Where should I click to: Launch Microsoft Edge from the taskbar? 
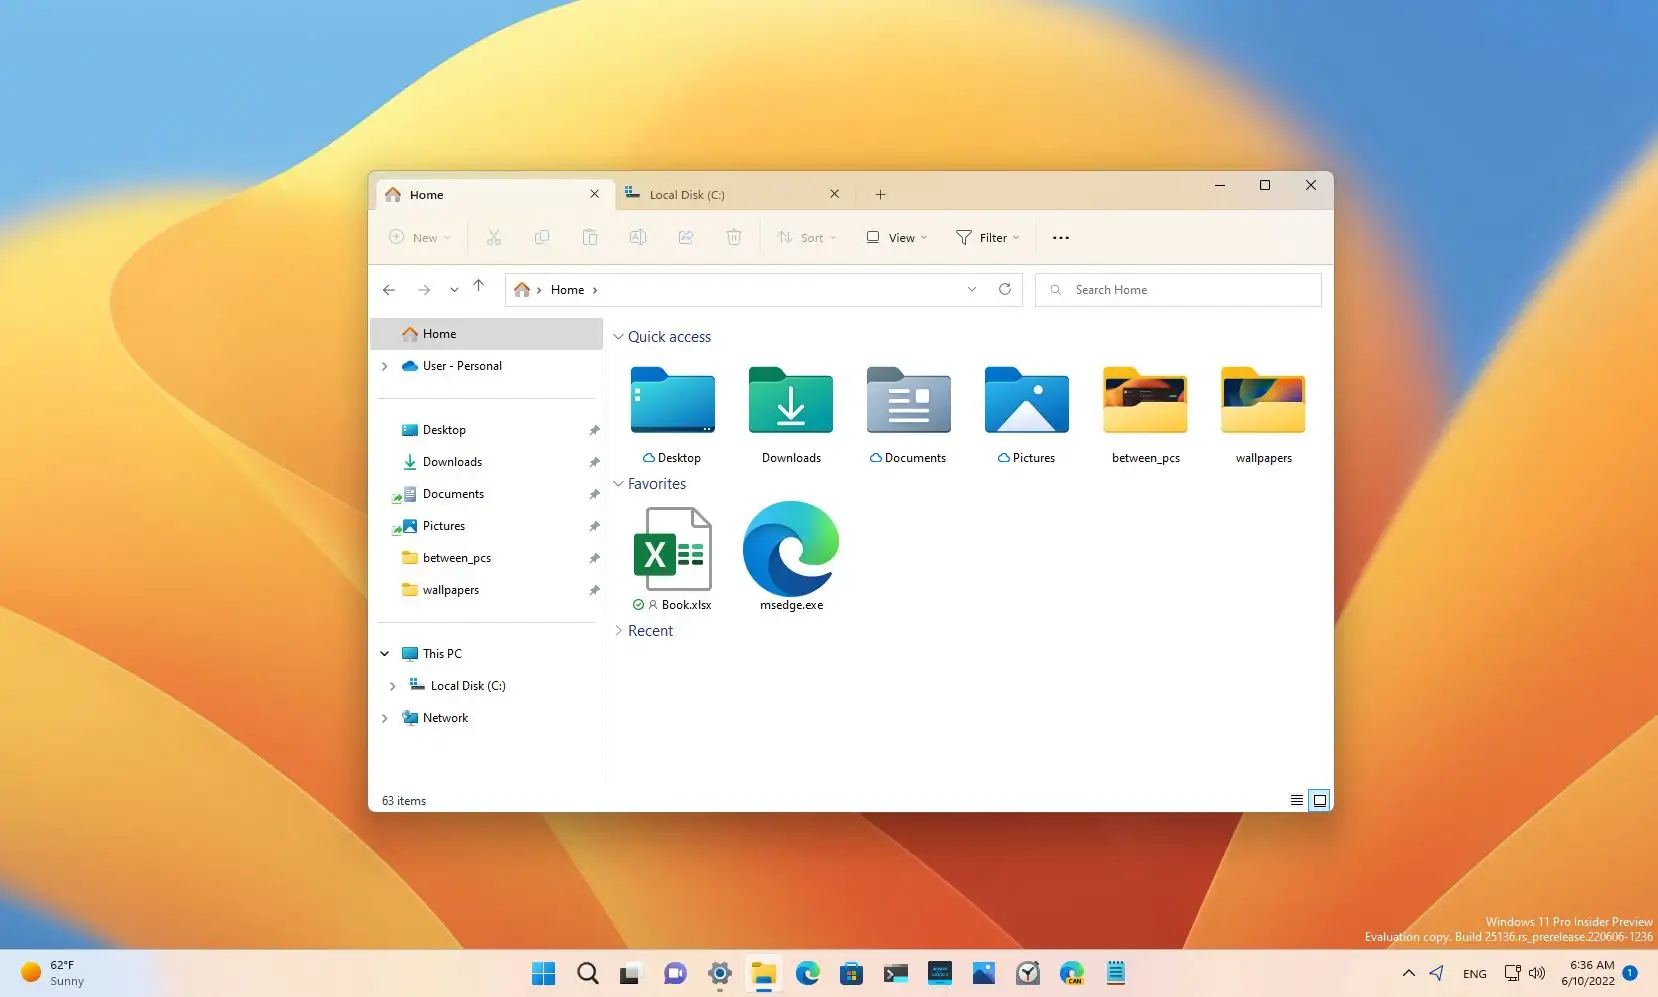pos(808,972)
